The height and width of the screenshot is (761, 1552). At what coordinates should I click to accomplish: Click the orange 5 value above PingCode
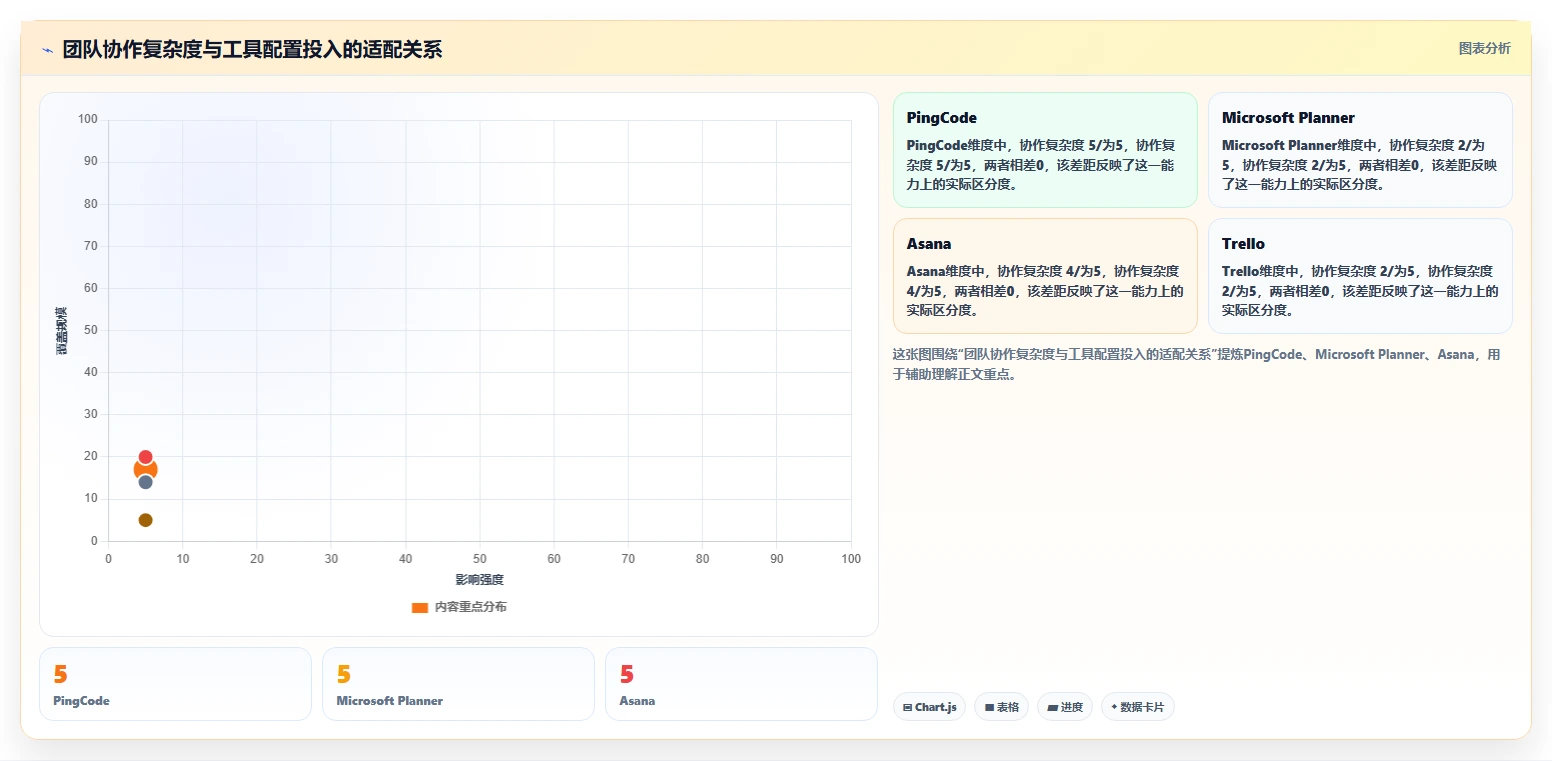point(60,675)
